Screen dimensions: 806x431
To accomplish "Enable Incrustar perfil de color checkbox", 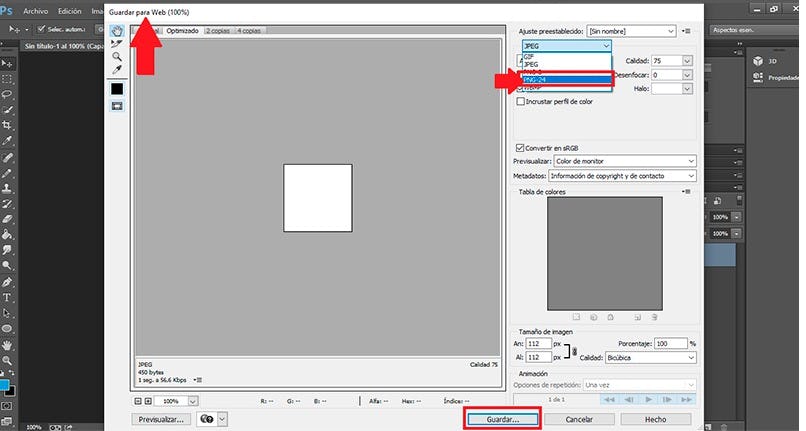I will [x=520, y=101].
